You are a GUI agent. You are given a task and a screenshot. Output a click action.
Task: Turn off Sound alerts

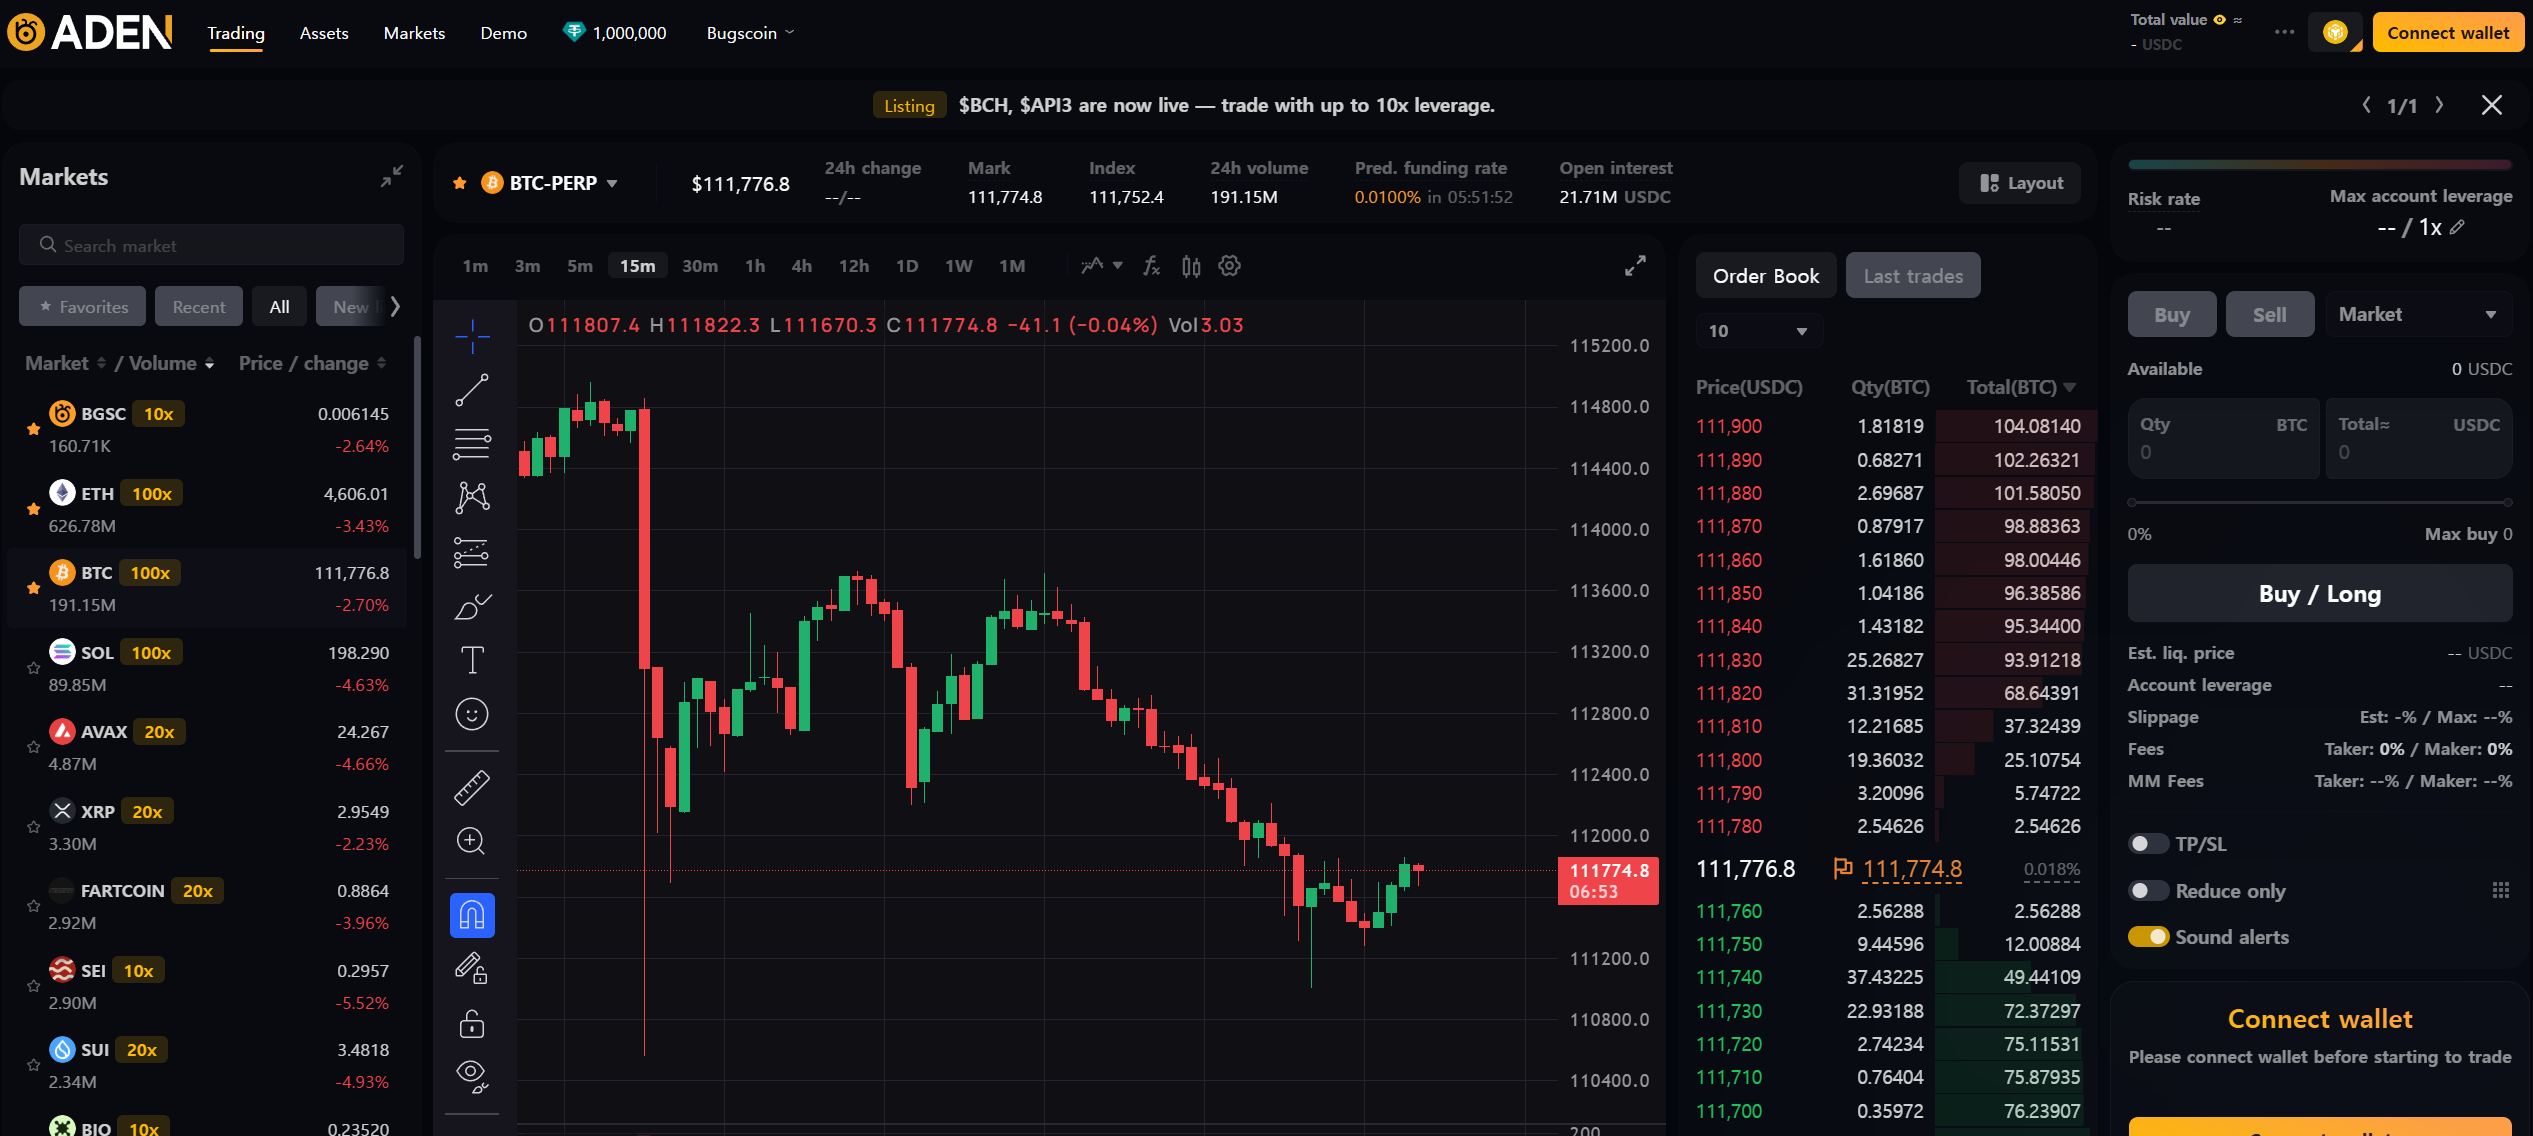click(x=2148, y=937)
